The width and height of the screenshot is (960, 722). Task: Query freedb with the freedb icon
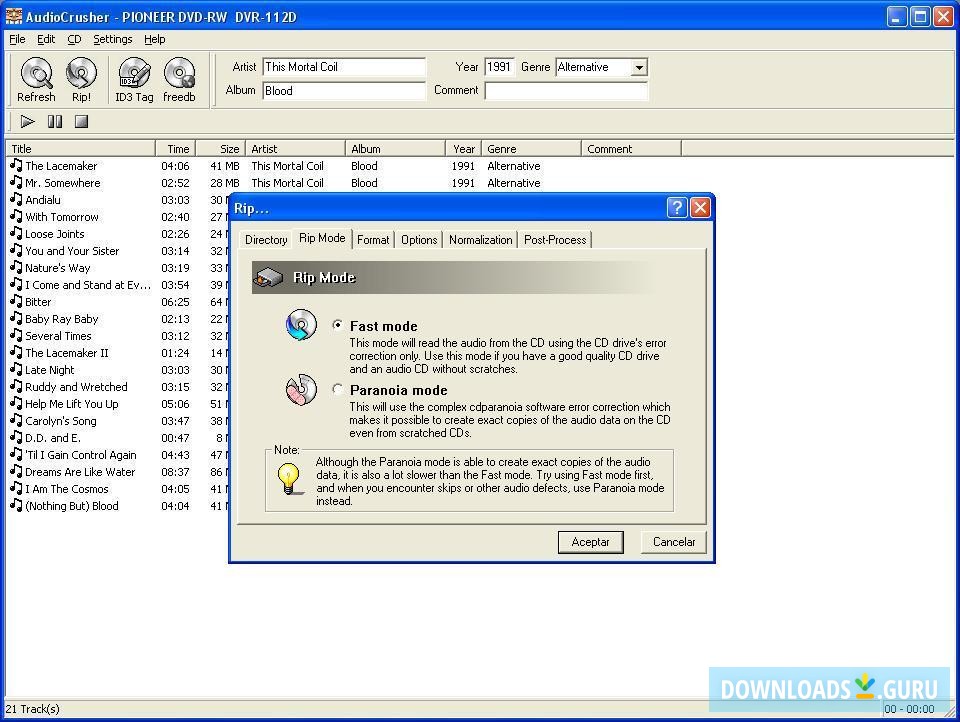point(179,80)
